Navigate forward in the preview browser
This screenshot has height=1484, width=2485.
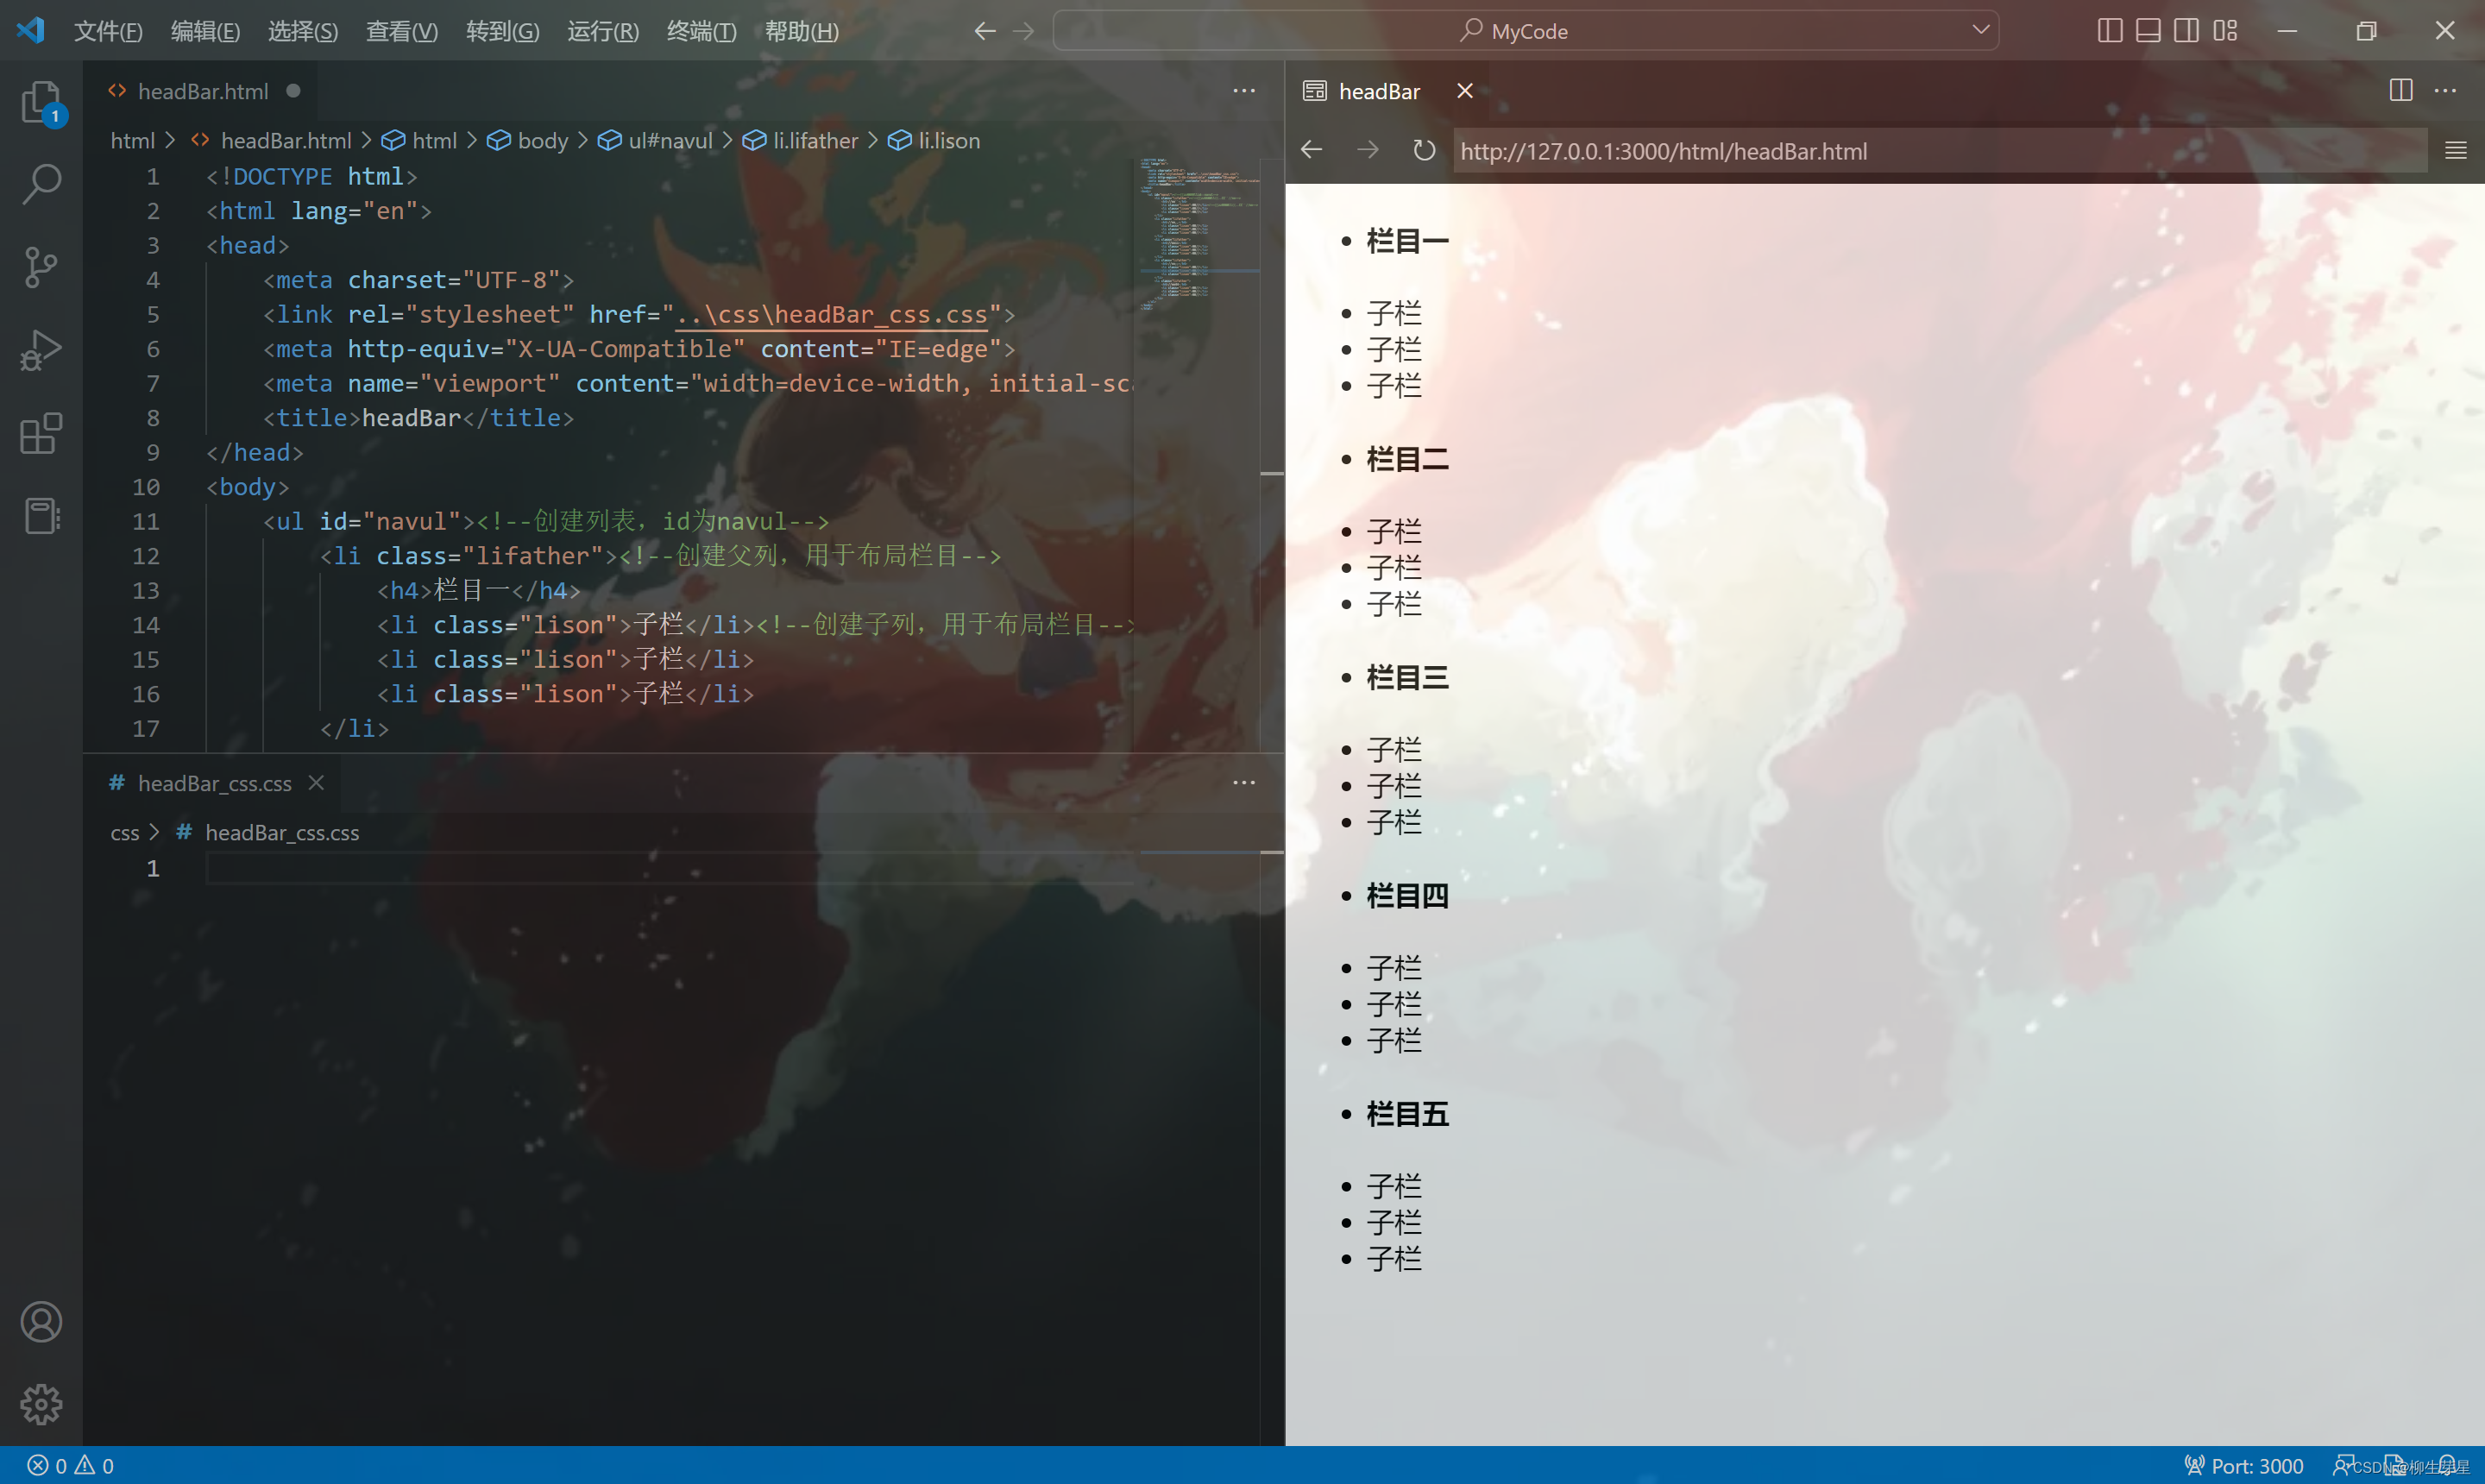[1368, 150]
